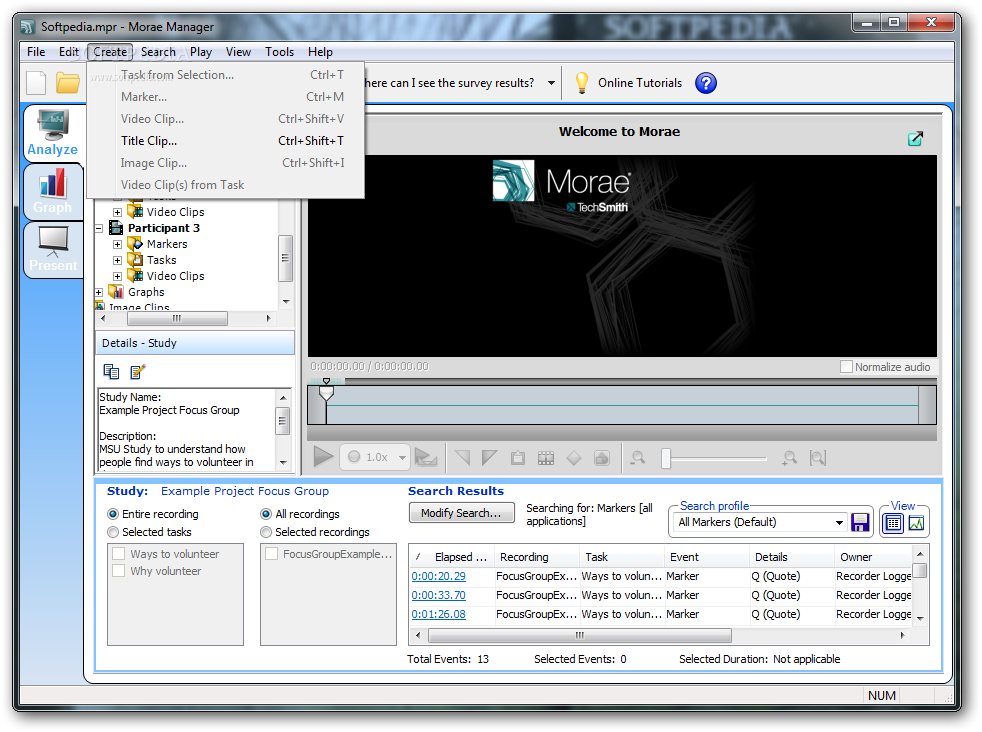This screenshot has width=982, height=732.
Task: Click the graph view icon
Action: 917,523
